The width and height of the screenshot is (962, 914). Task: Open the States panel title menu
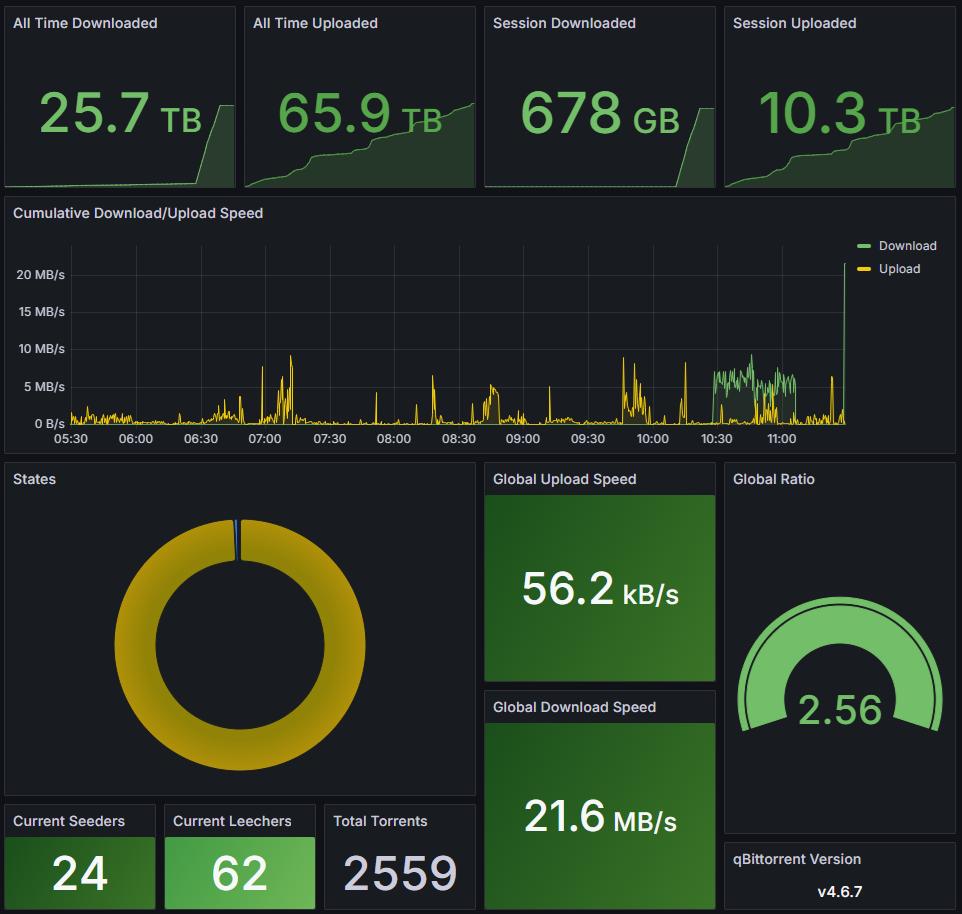[35, 479]
